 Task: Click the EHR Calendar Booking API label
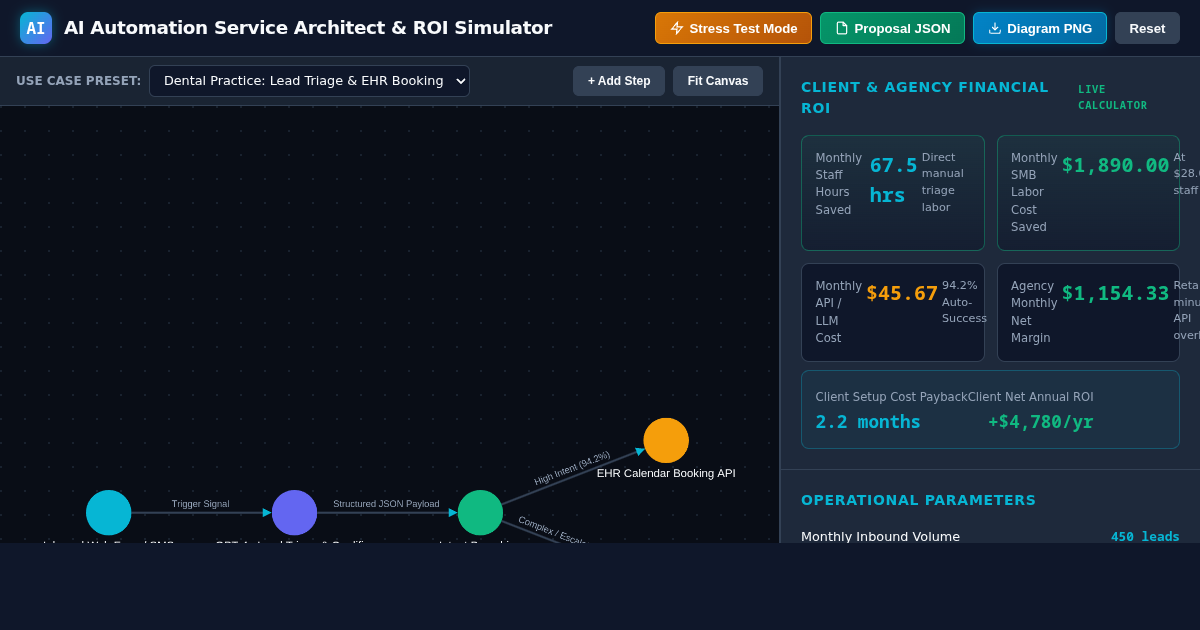(666, 473)
